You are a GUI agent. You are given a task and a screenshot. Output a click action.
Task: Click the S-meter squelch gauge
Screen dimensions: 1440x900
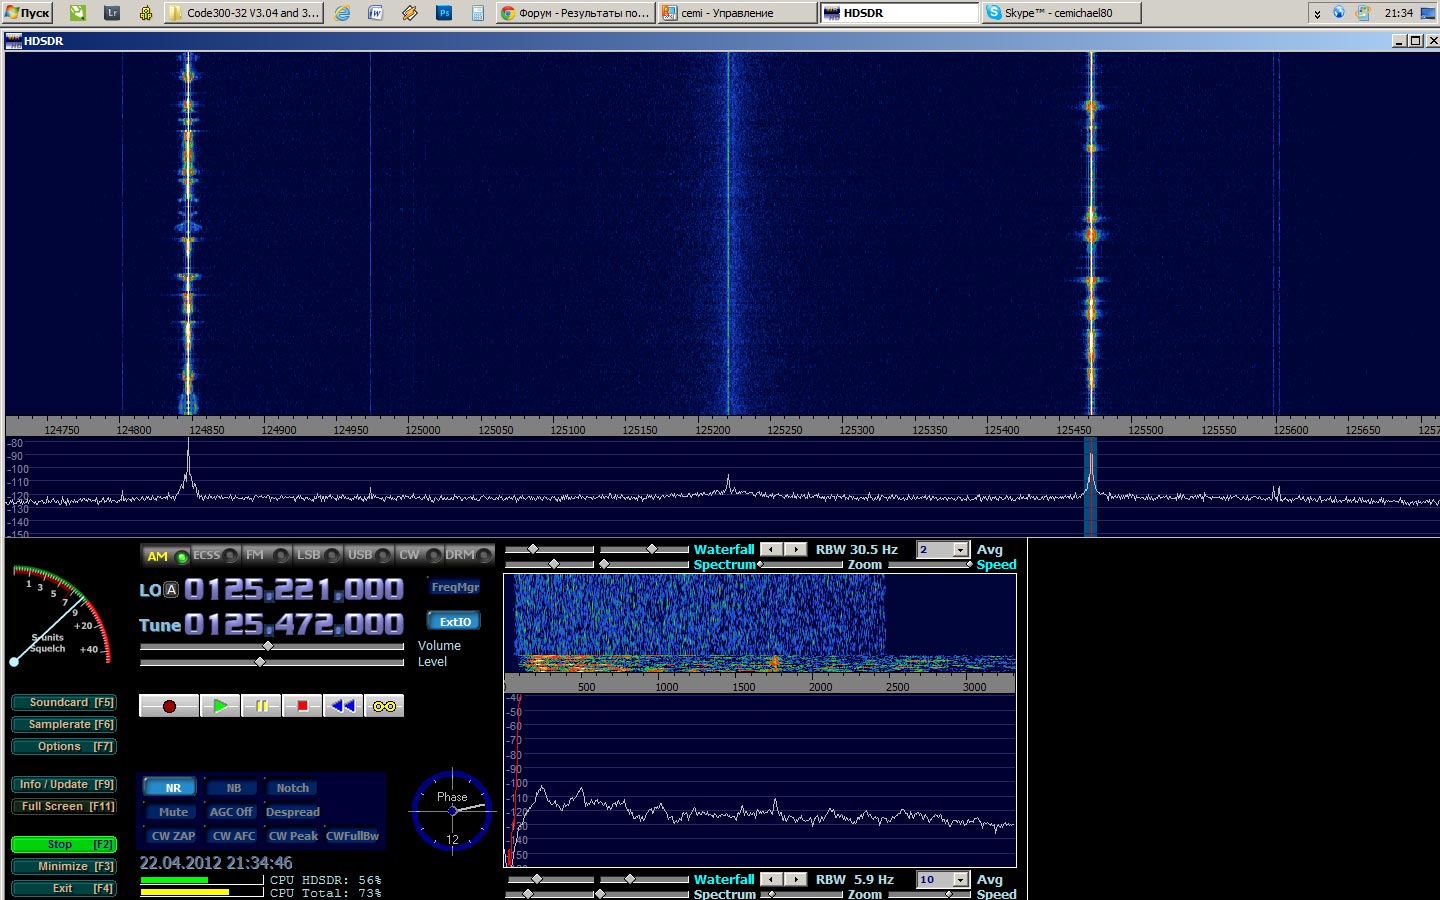coord(60,615)
